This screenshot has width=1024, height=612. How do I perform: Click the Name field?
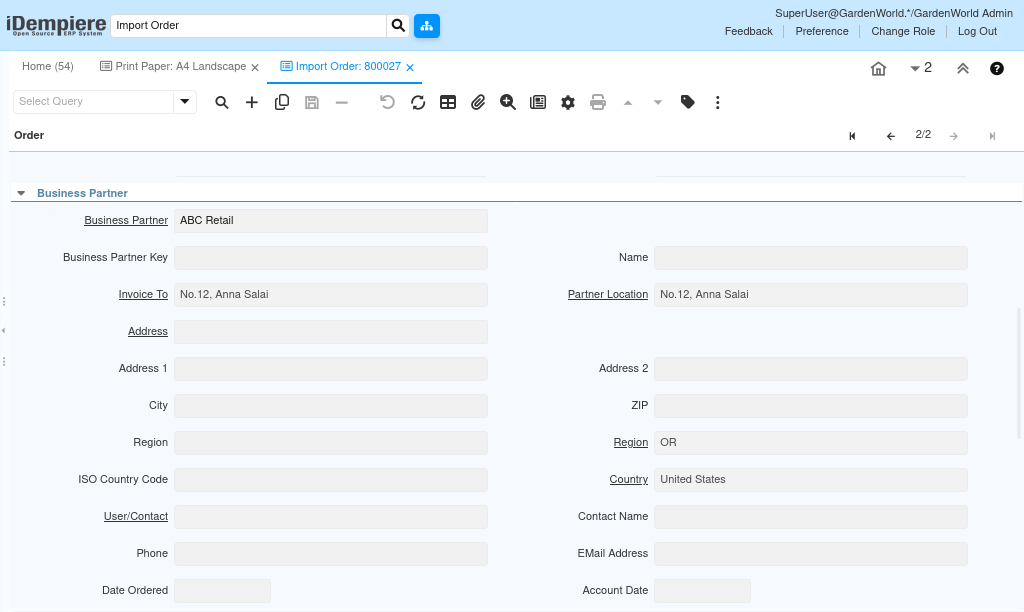coord(810,258)
